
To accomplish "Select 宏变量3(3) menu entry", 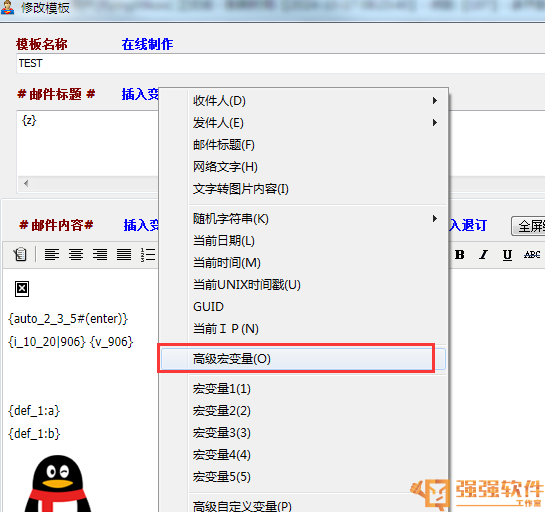I will [302, 433].
